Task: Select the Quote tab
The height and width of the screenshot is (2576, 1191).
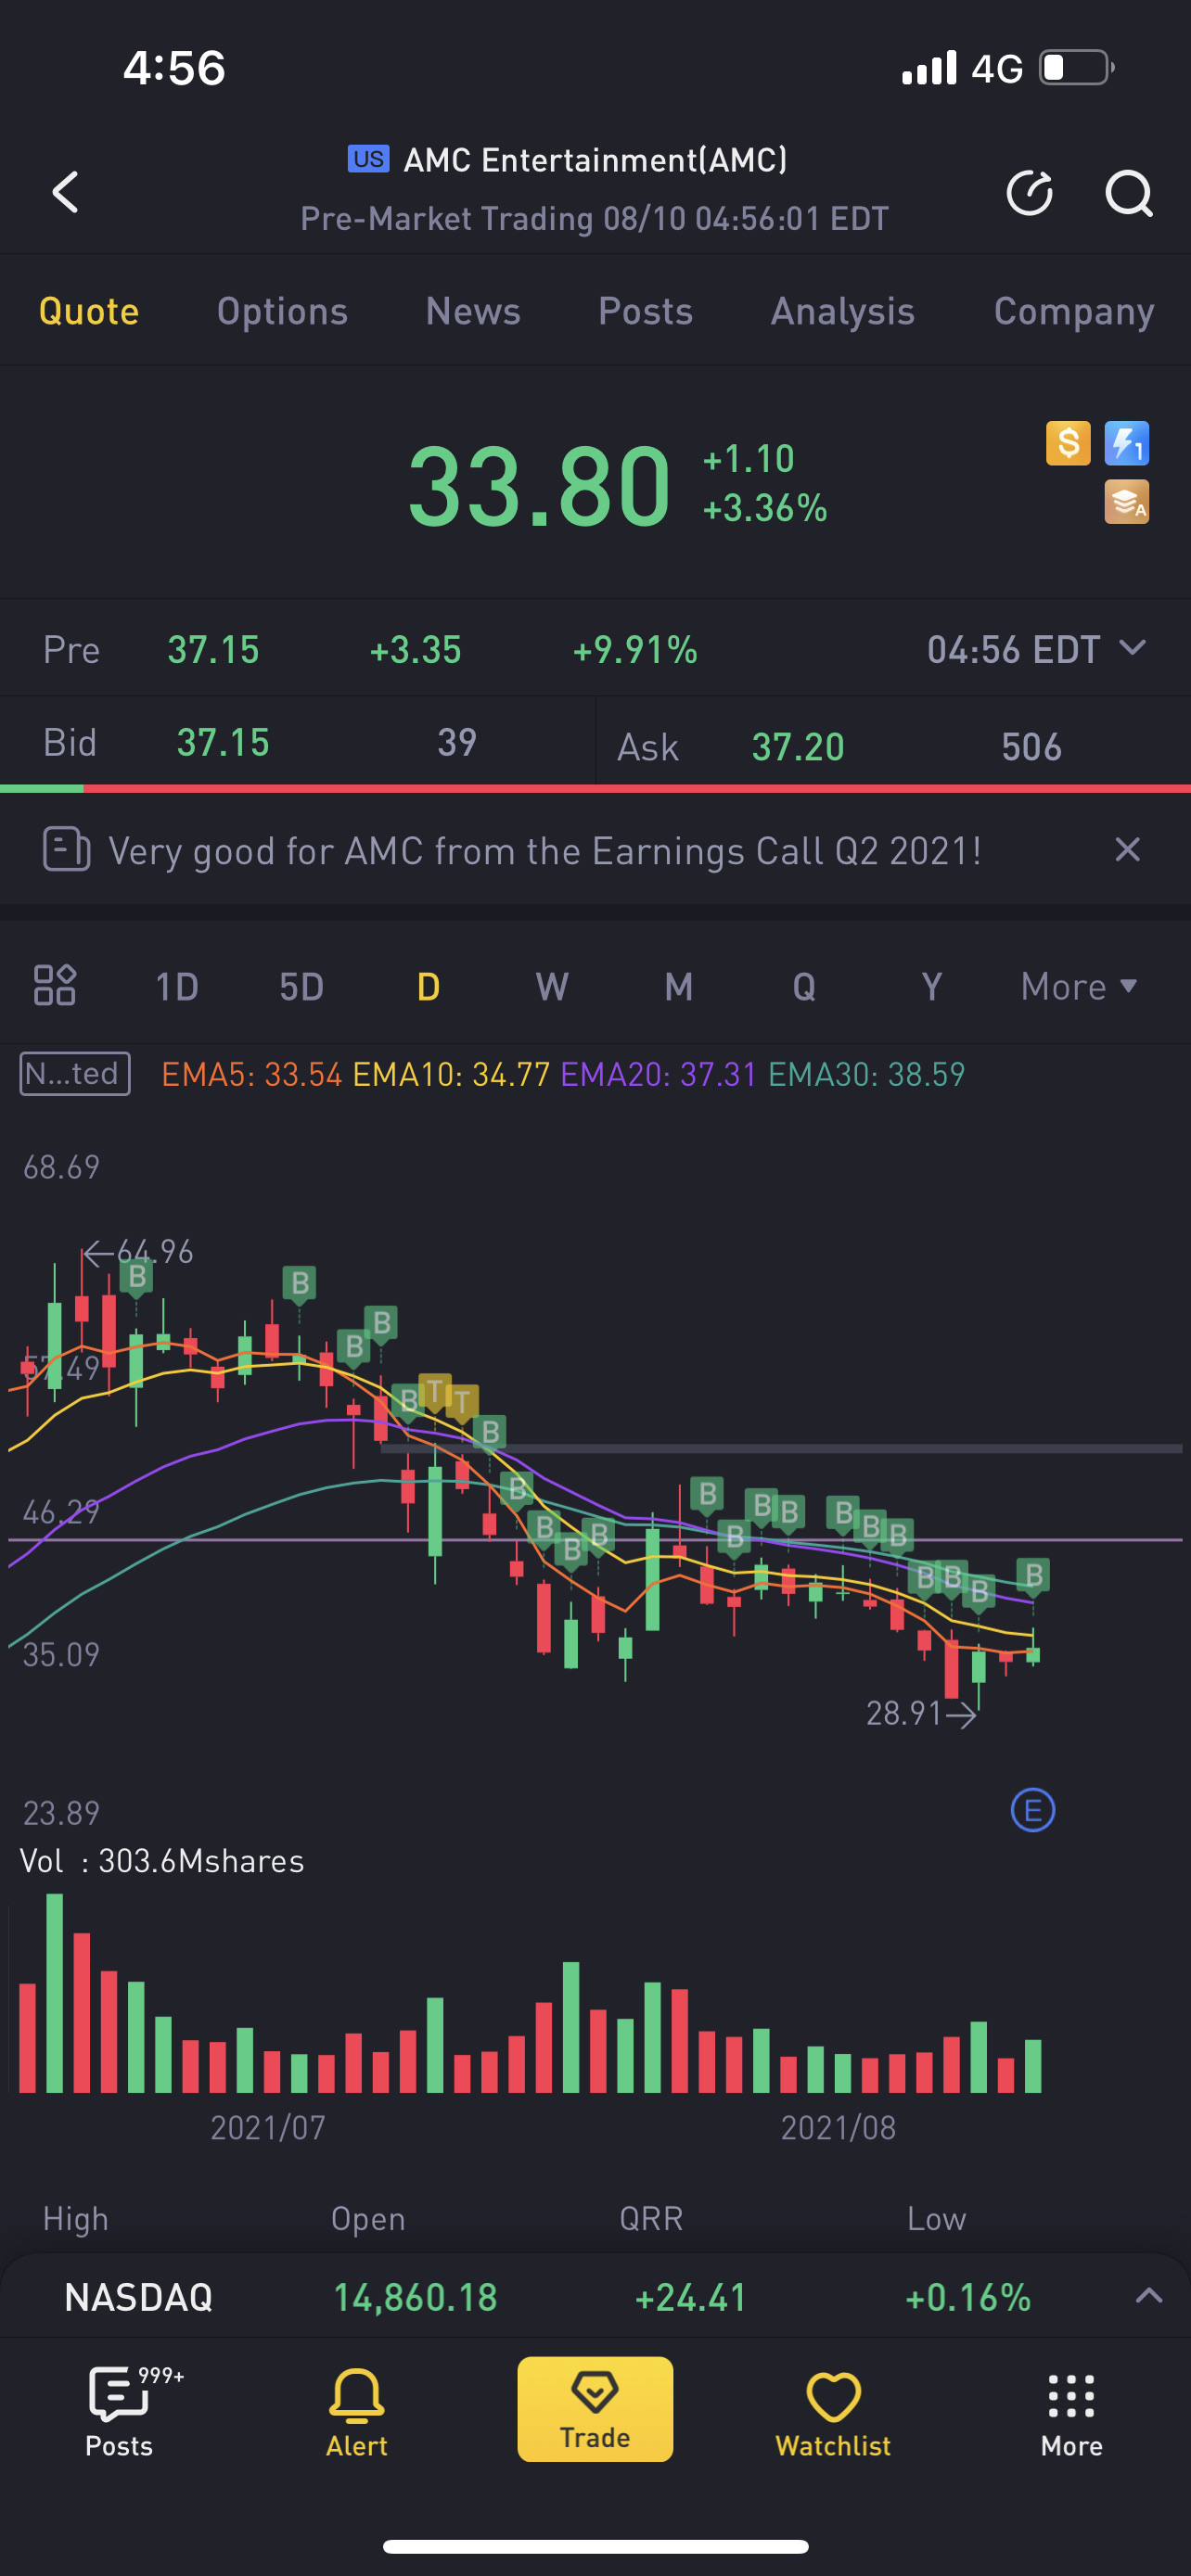Action: 89,311
